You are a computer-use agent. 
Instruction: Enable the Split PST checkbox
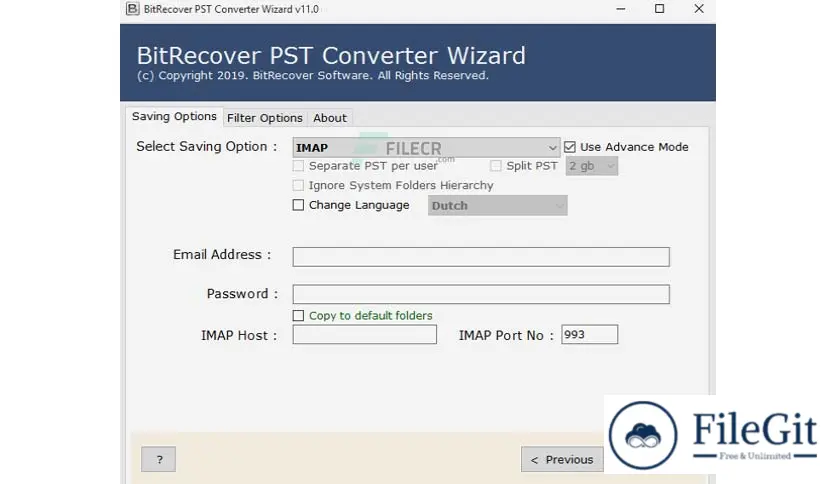tap(496, 166)
